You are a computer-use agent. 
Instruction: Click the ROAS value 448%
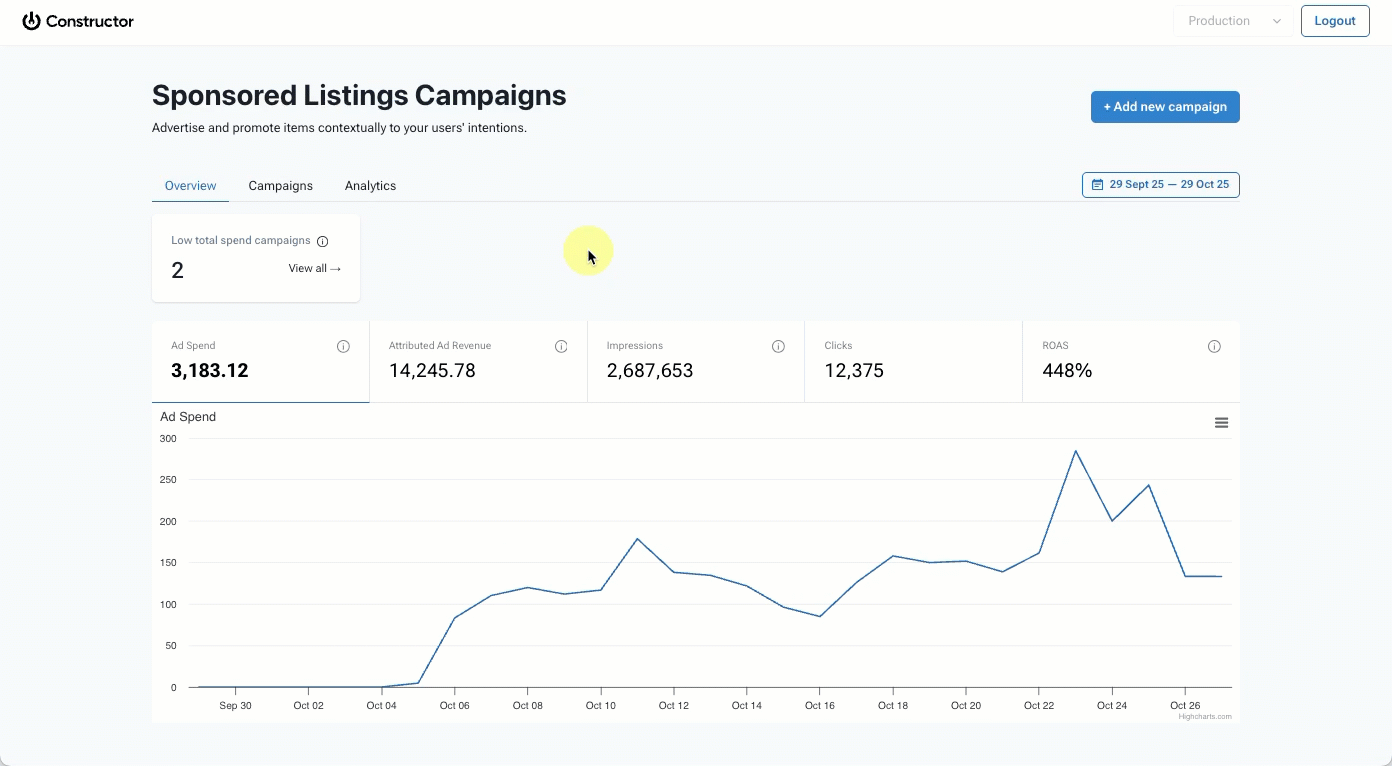[1067, 371]
